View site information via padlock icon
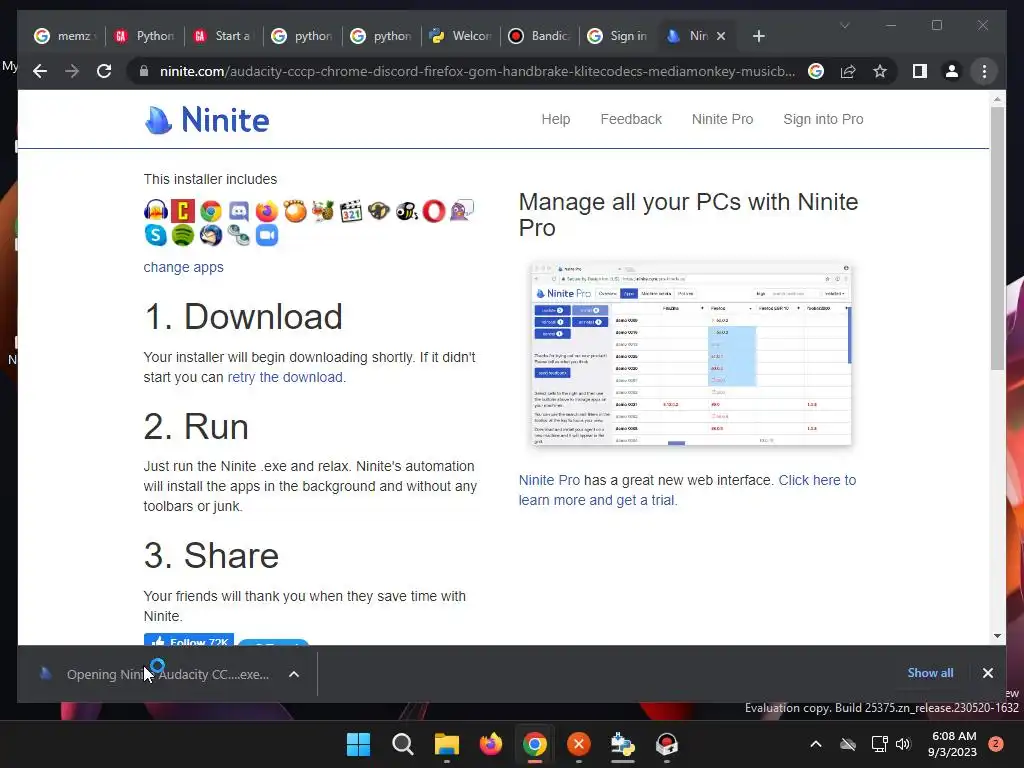Screen dimensions: 1024x768 click(x=144, y=71)
